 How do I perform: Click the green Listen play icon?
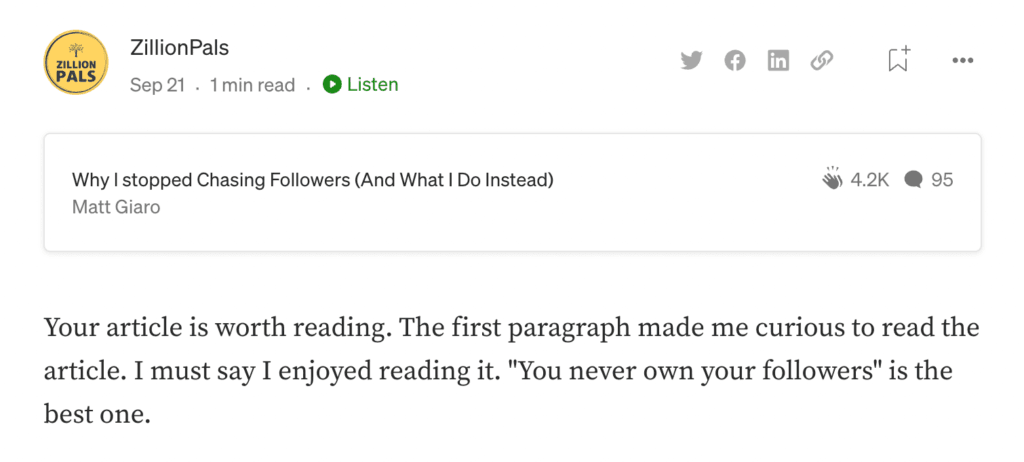pyautogui.click(x=332, y=84)
